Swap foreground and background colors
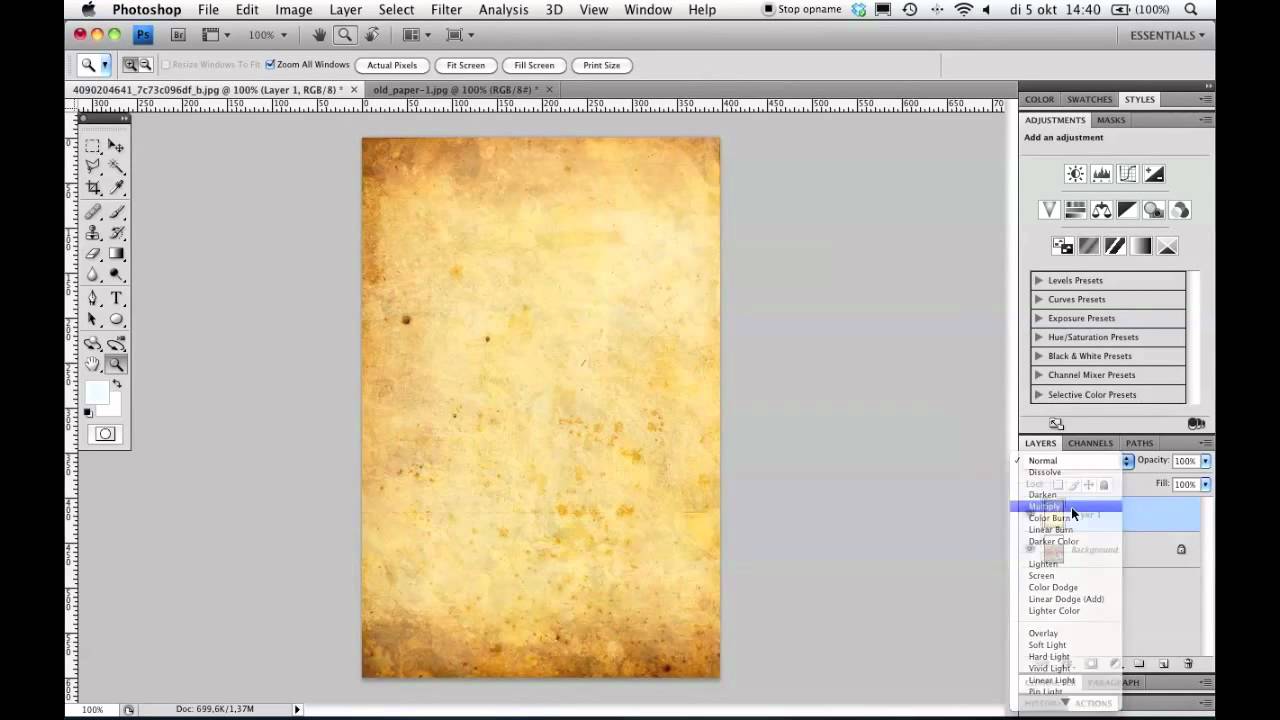The width and height of the screenshot is (1280, 720). pyautogui.click(x=117, y=384)
